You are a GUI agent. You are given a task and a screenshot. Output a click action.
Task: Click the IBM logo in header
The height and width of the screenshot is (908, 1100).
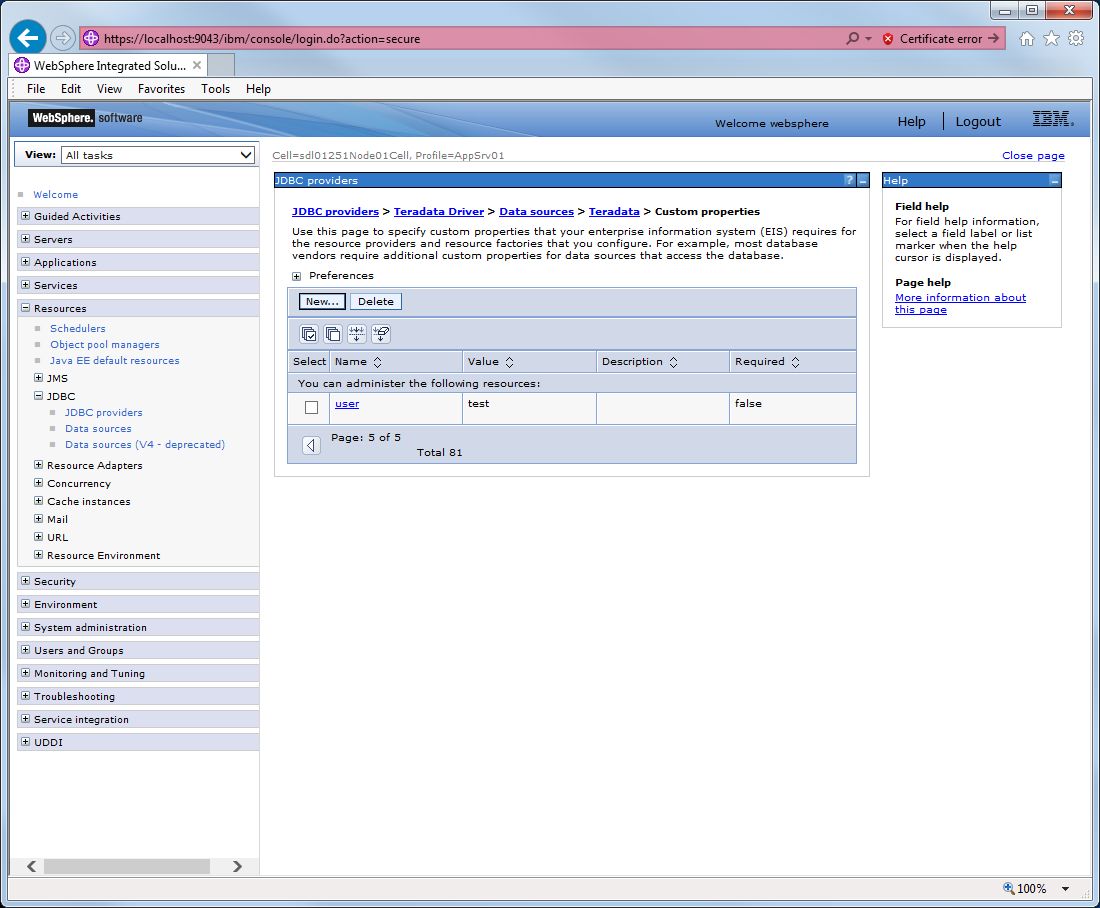[x=1053, y=119]
